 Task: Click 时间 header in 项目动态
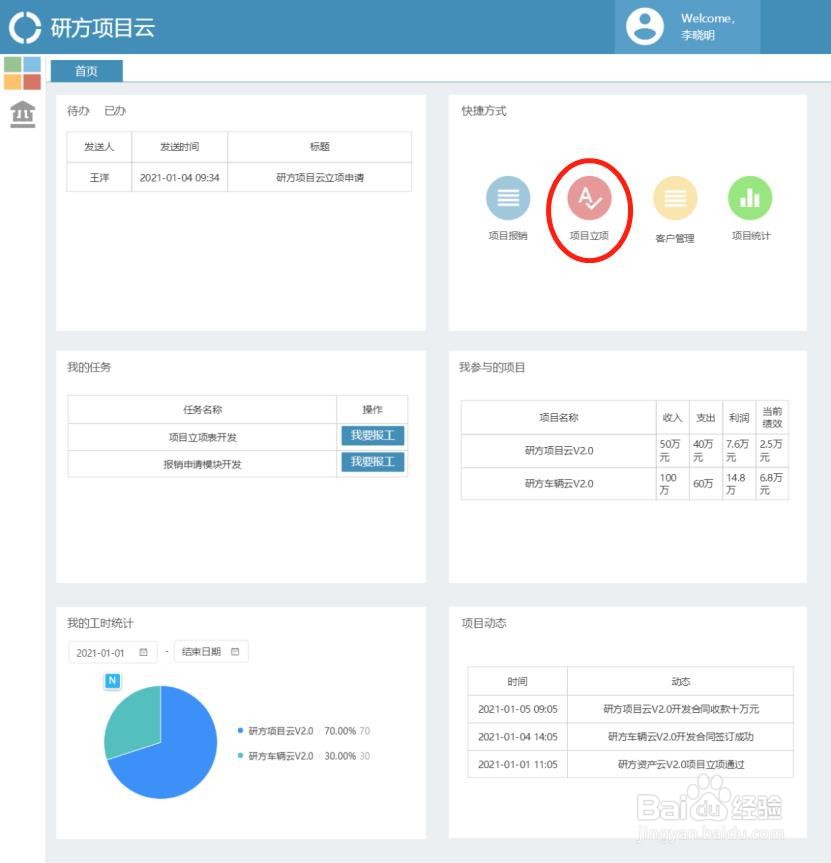pos(517,681)
